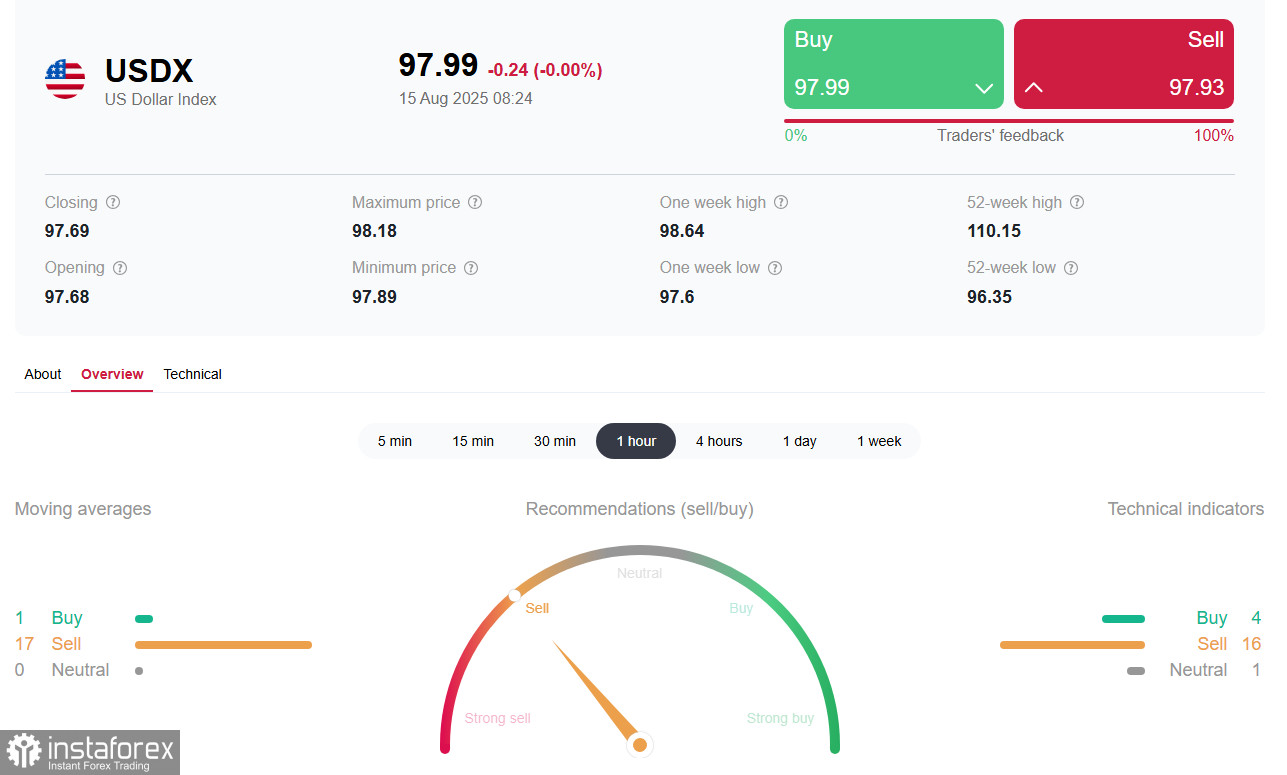Click the US flag icon beside USDX
1287x775 pixels.
click(x=65, y=79)
